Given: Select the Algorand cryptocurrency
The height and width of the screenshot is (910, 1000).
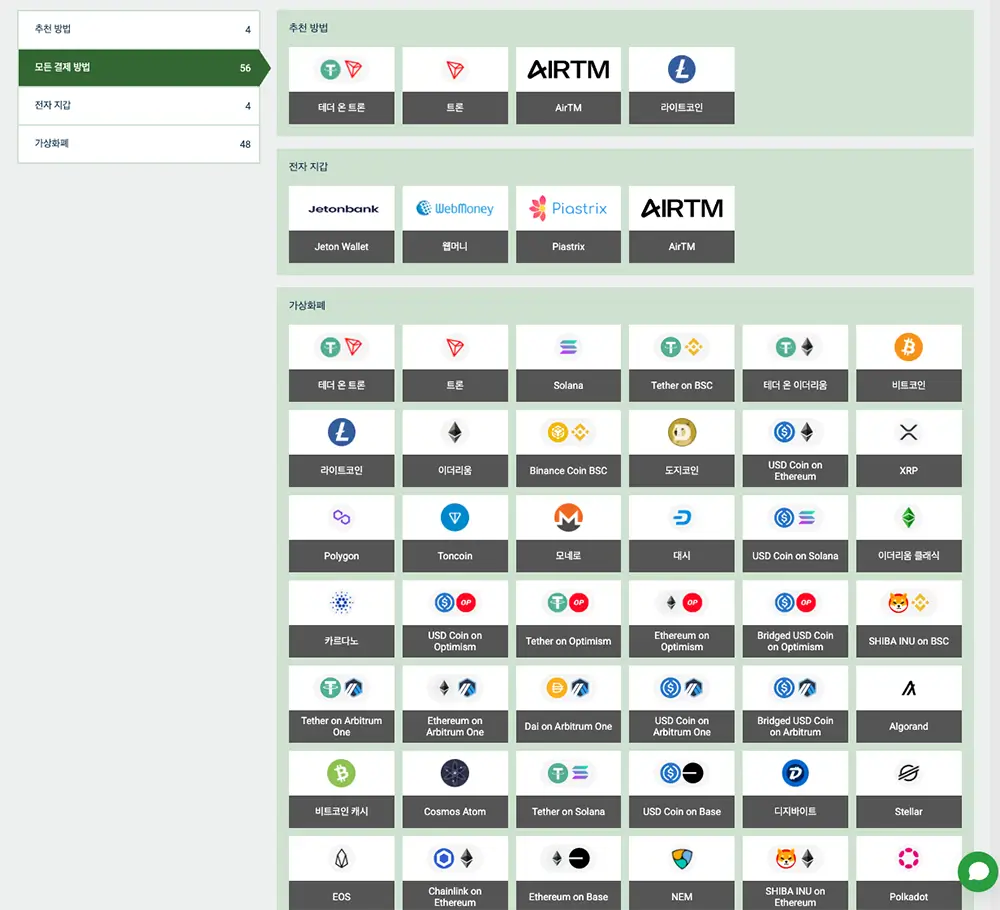Looking at the screenshot, I should pyautogui.click(x=909, y=705).
